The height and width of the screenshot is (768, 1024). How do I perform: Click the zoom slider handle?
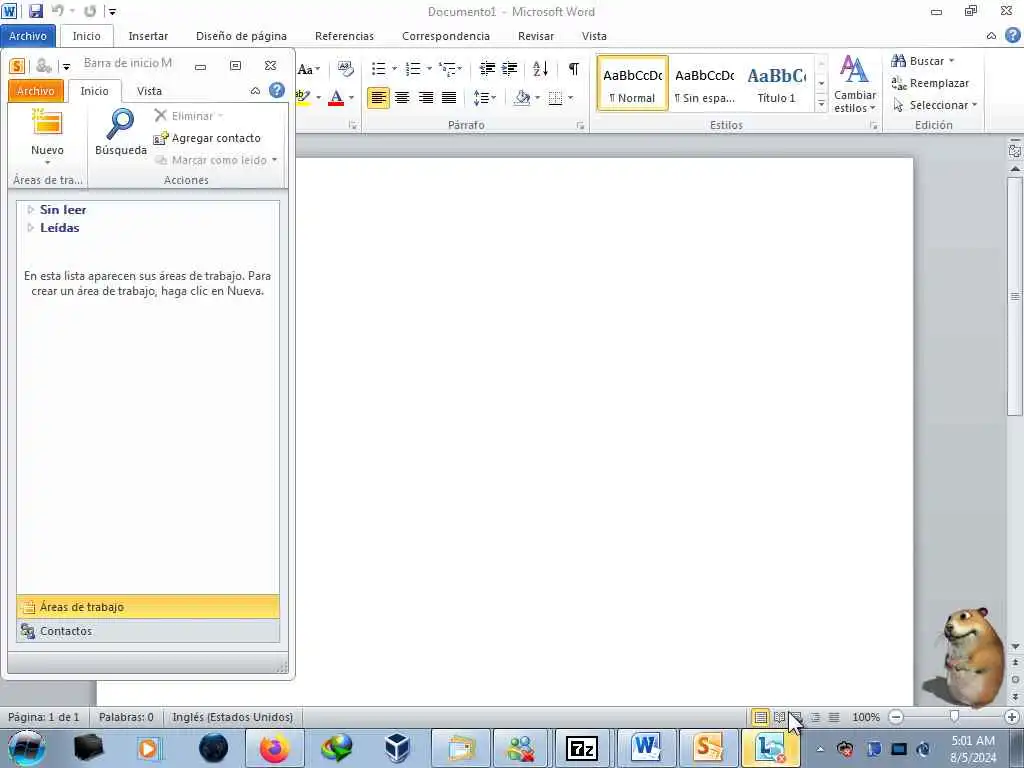coord(954,717)
